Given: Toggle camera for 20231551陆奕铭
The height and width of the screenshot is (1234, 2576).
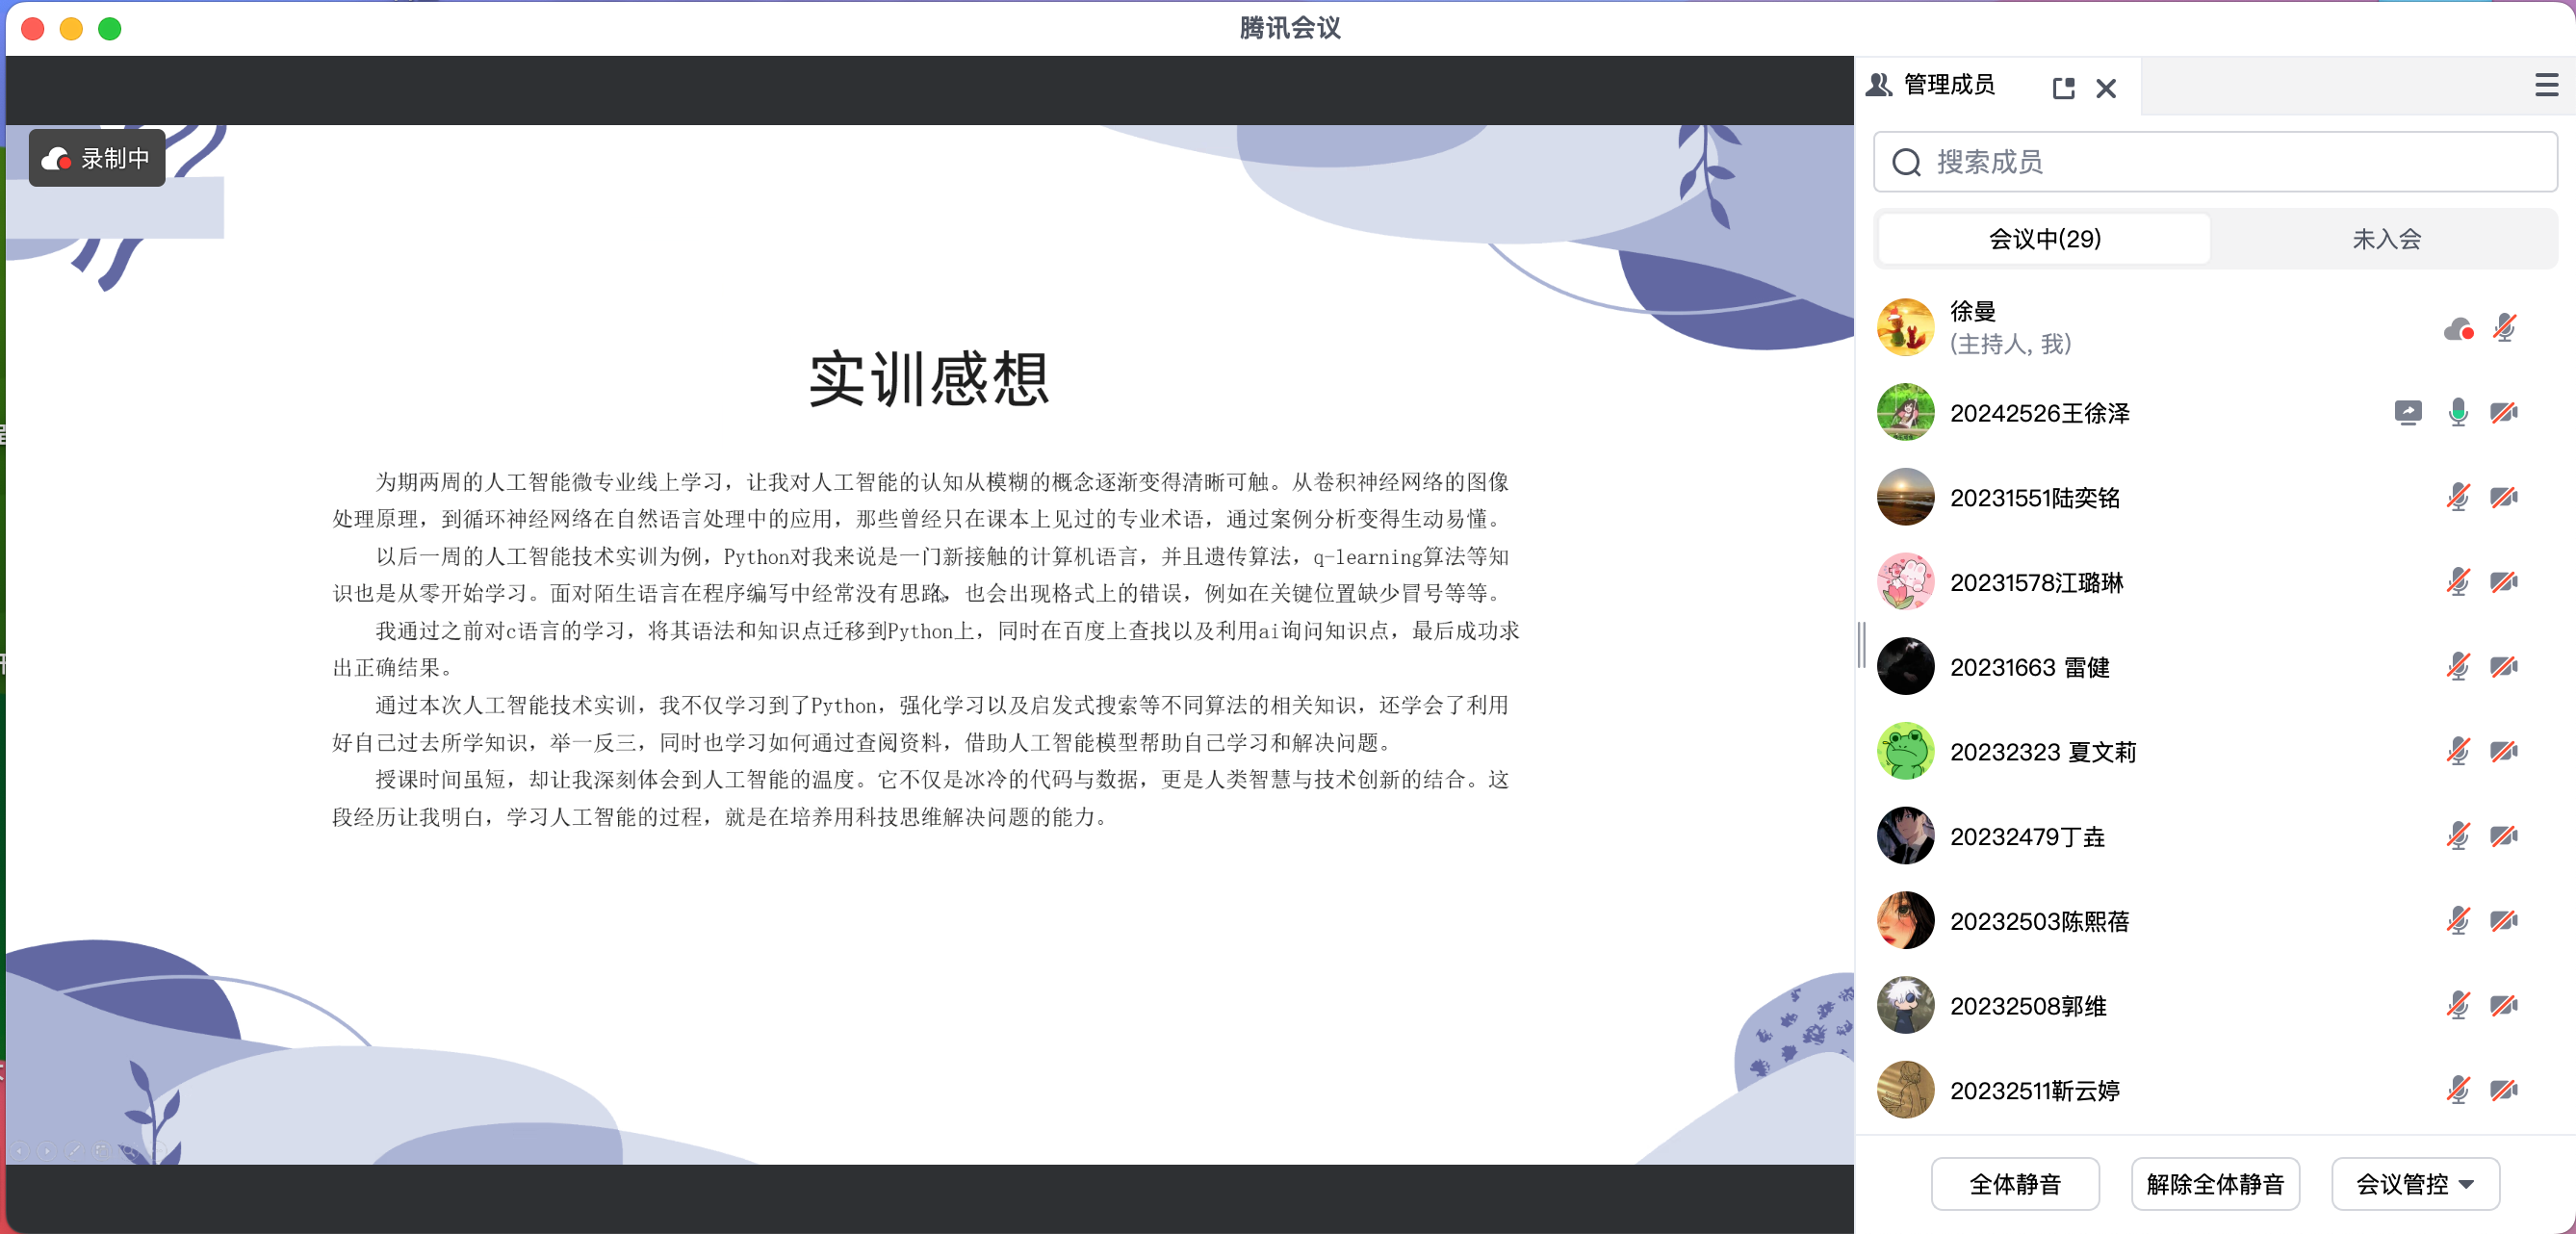Looking at the screenshot, I should [x=2503, y=497].
